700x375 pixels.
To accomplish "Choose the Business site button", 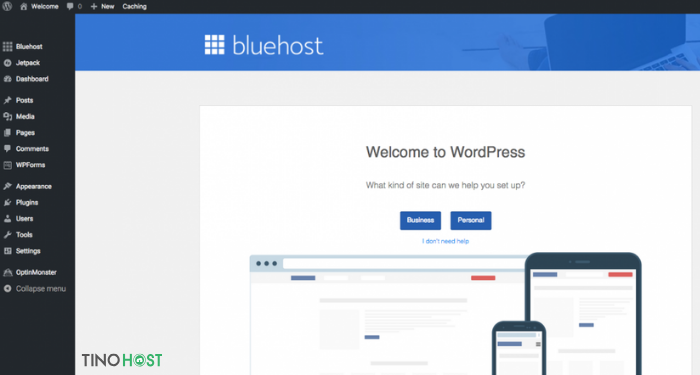I will click(x=421, y=221).
